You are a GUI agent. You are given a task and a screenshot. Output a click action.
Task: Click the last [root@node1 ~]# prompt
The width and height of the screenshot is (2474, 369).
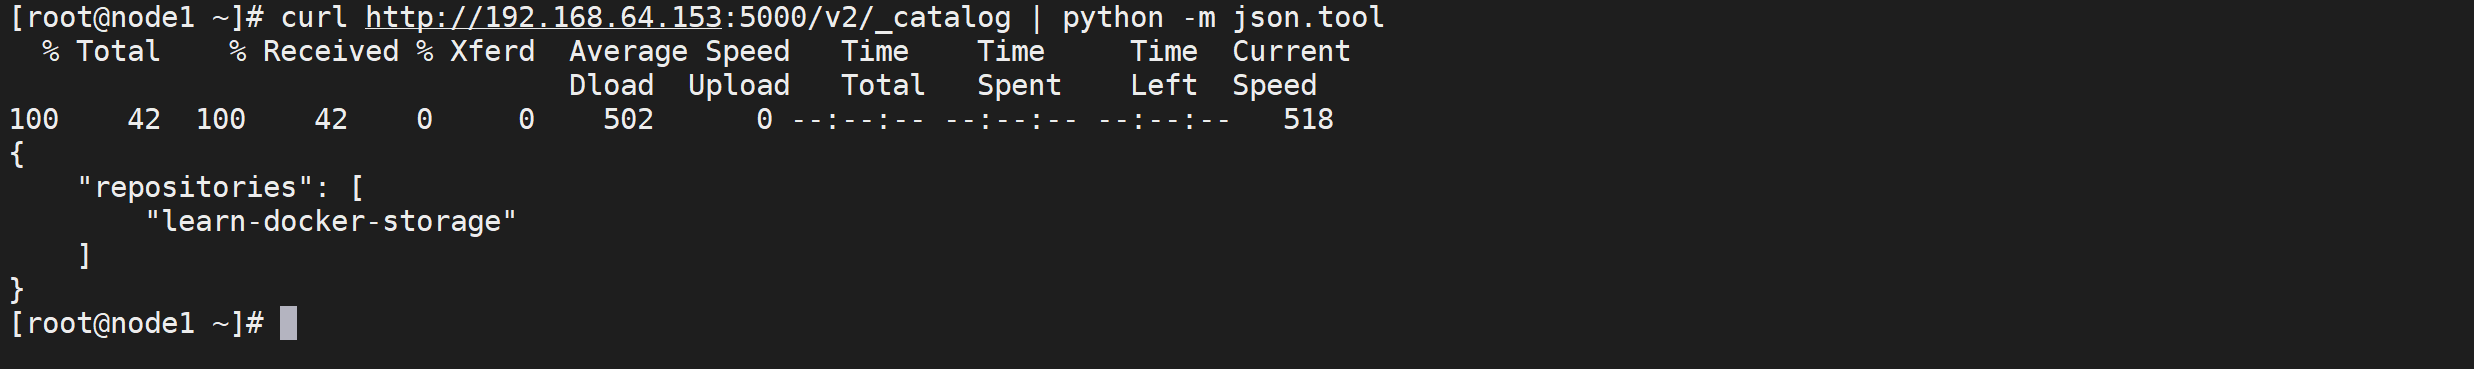(137, 323)
